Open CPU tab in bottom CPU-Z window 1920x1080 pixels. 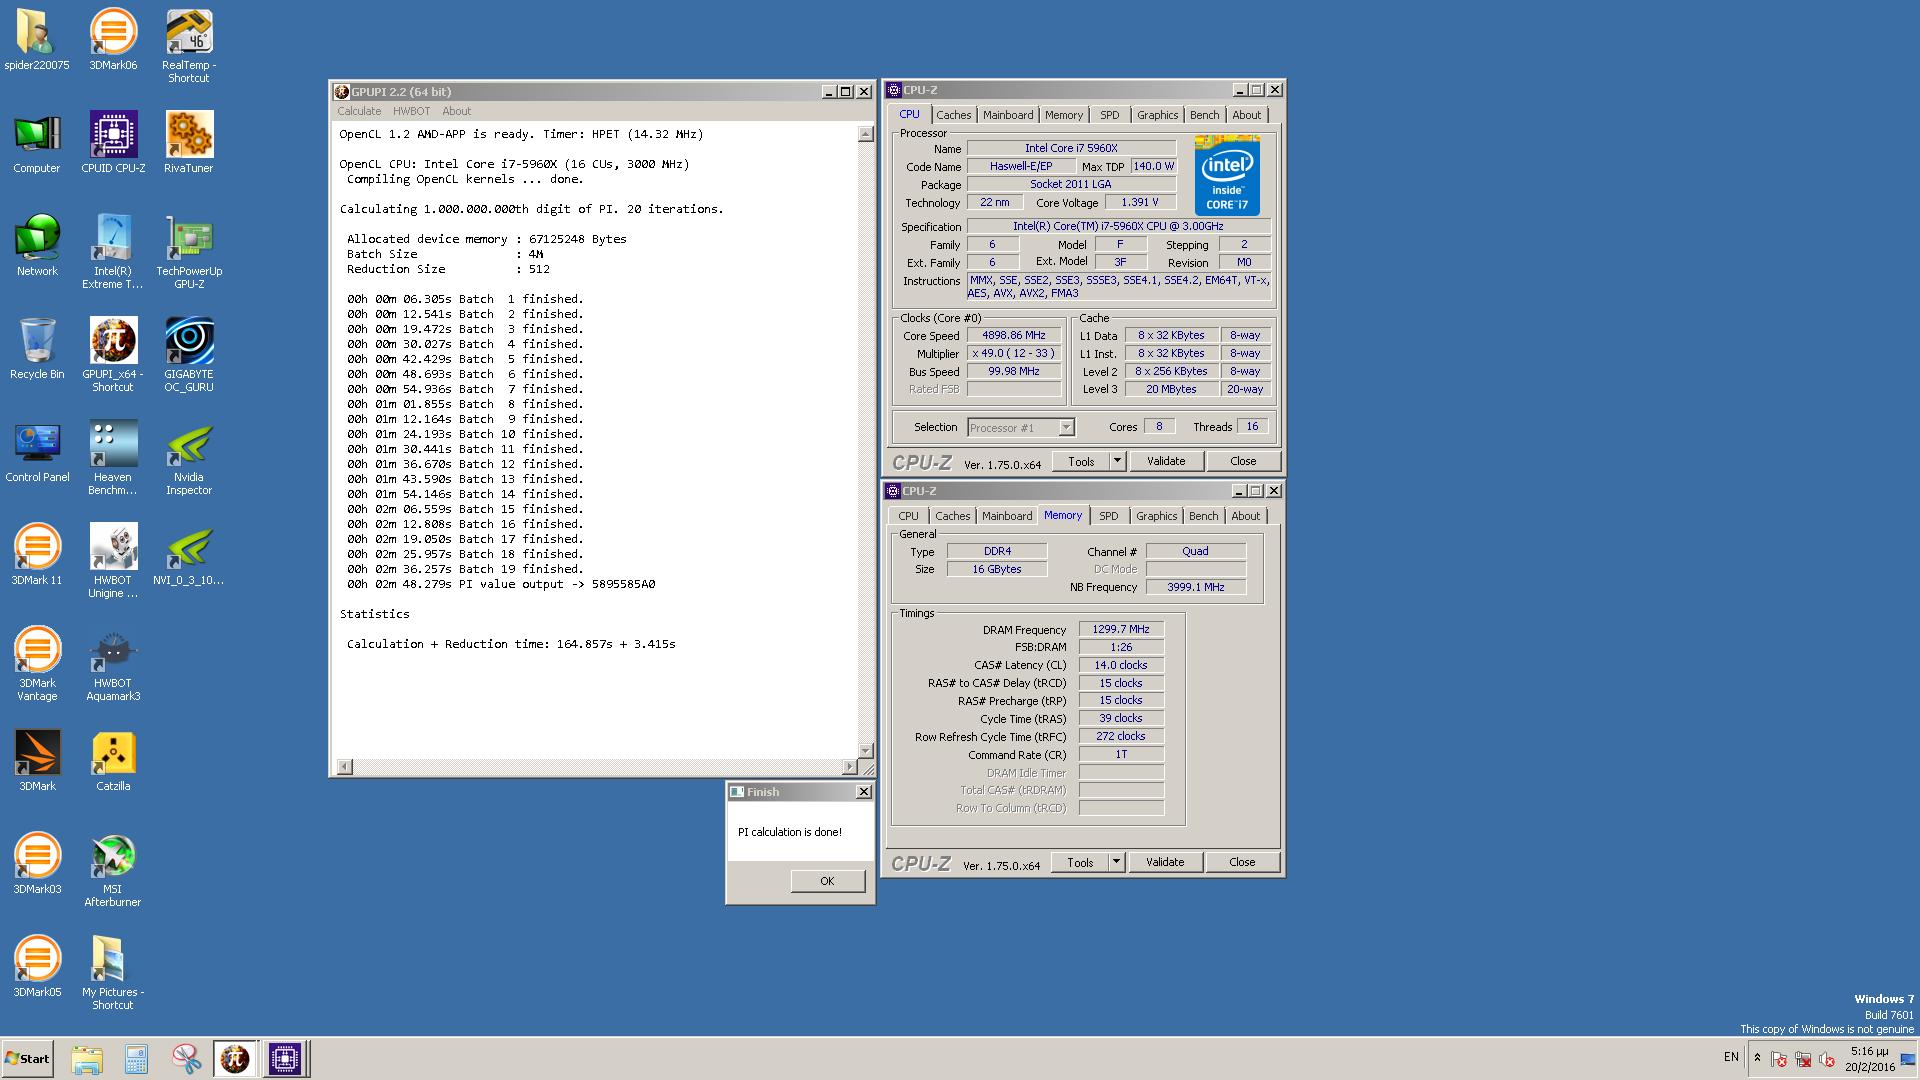click(908, 516)
